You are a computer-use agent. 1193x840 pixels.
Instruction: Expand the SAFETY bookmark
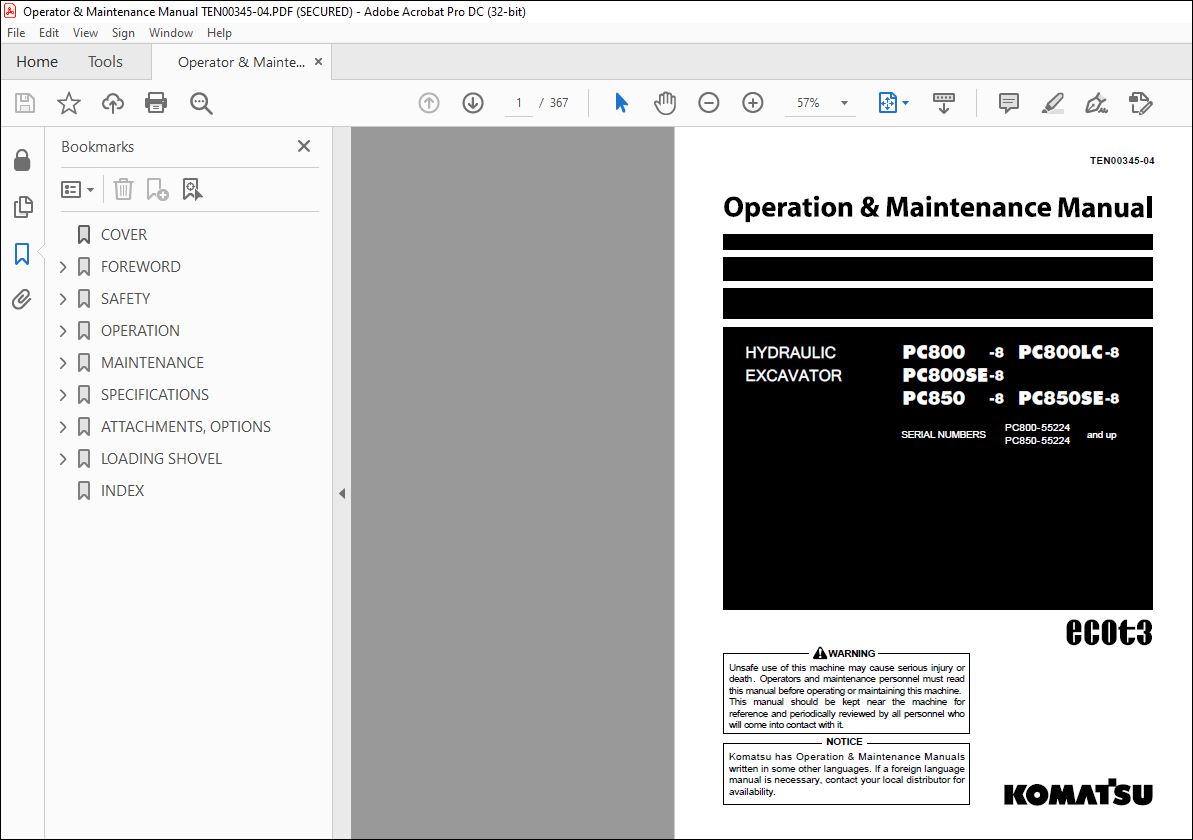(x=63, y=299)
